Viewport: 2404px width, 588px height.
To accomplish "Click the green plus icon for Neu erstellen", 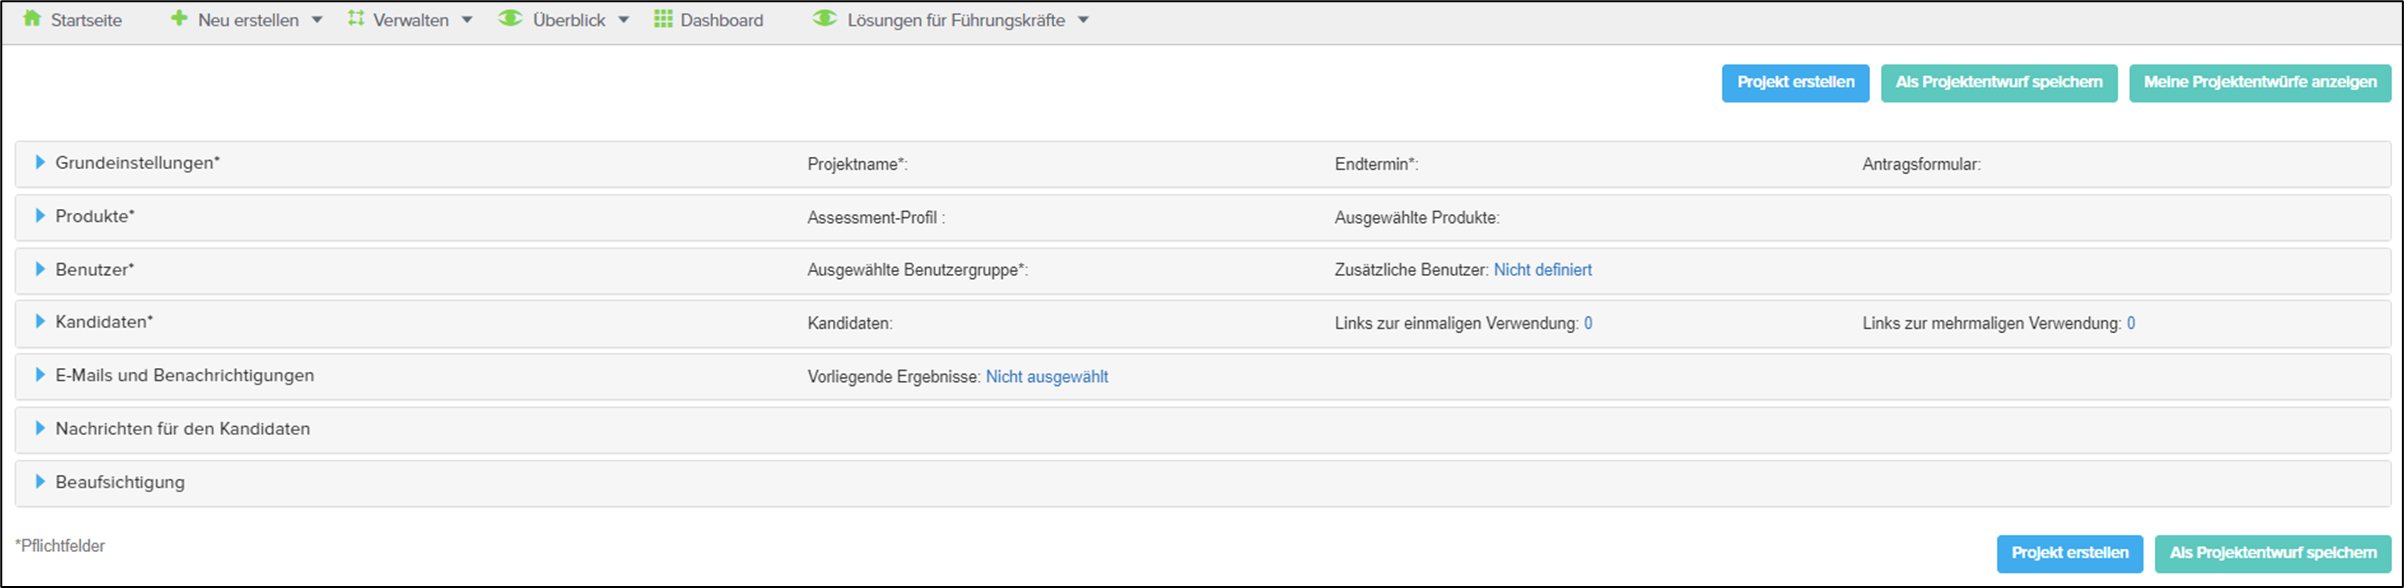I will click(x=179, y=19).
